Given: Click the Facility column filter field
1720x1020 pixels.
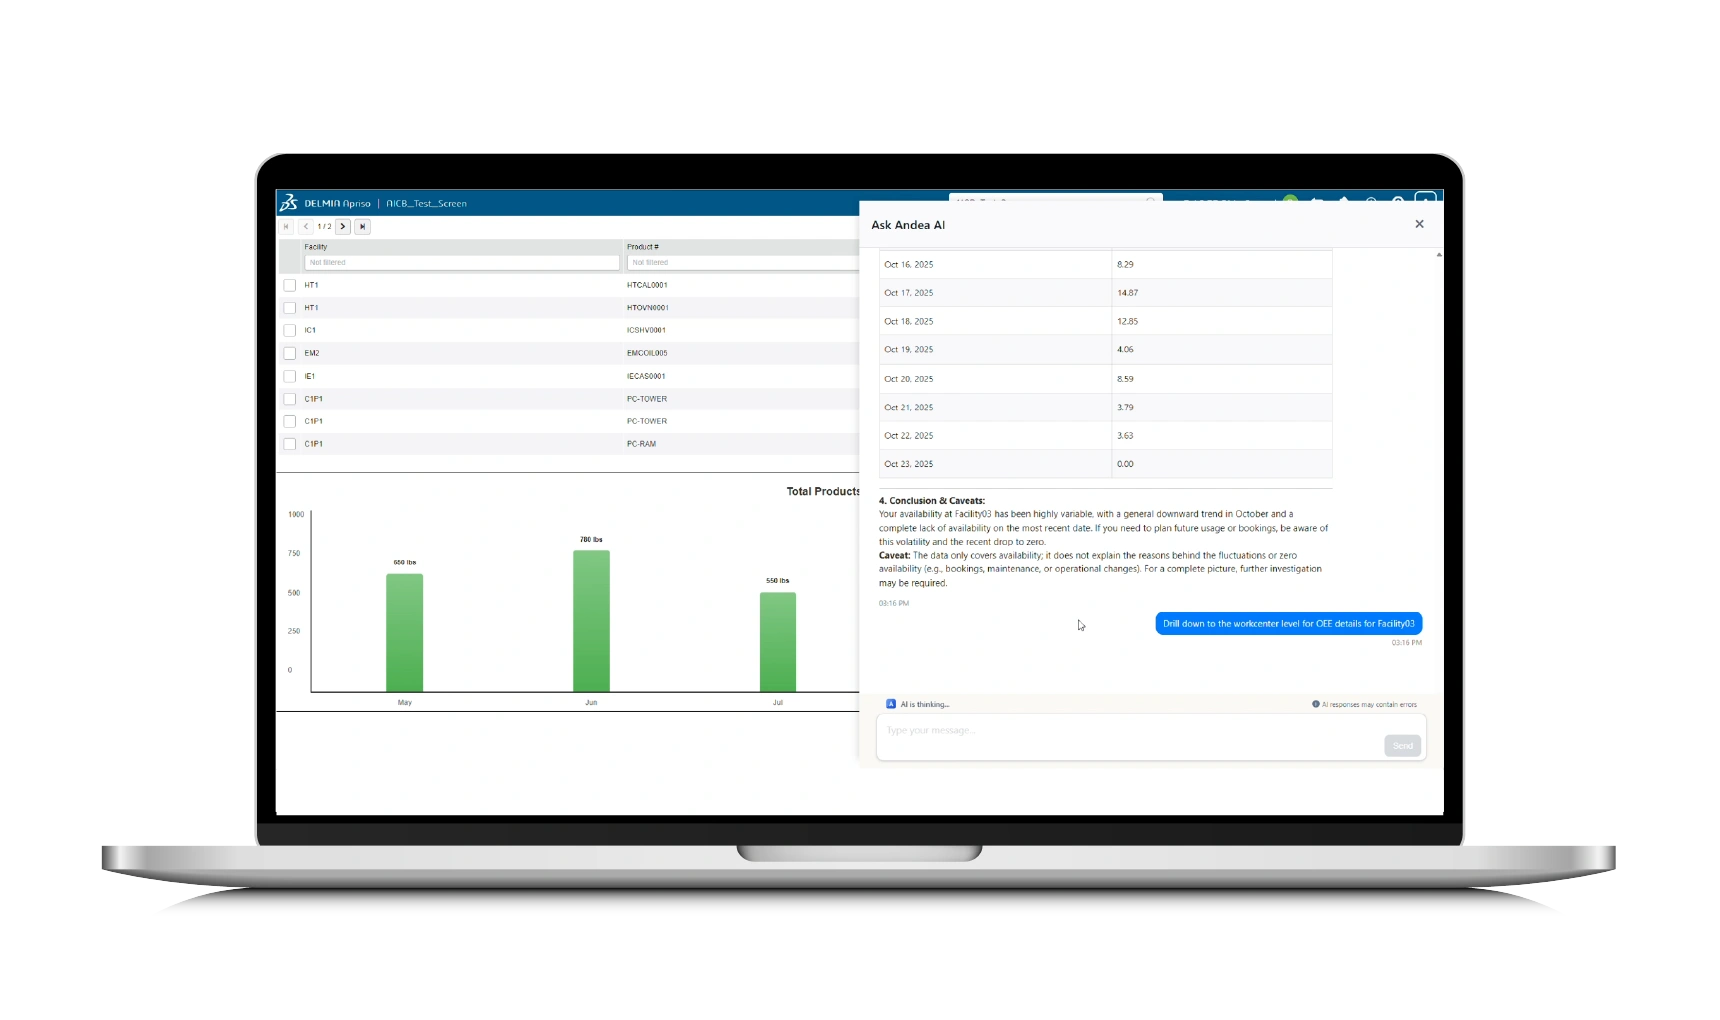Looking at the screenshot, I should (461, 263).
